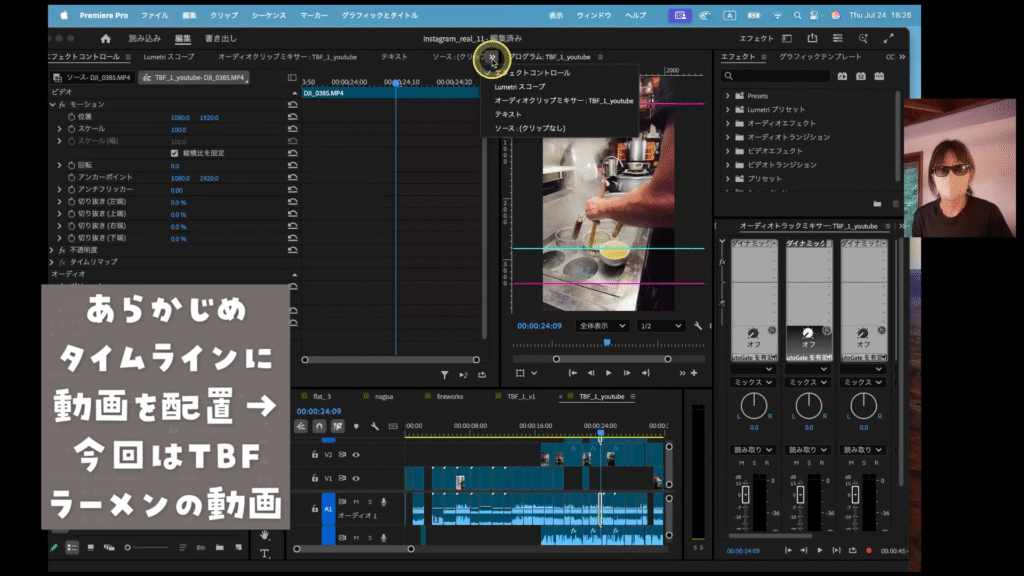Click the Play button in Program monitor
This screenshot has height=576, width=1024.
609,373
